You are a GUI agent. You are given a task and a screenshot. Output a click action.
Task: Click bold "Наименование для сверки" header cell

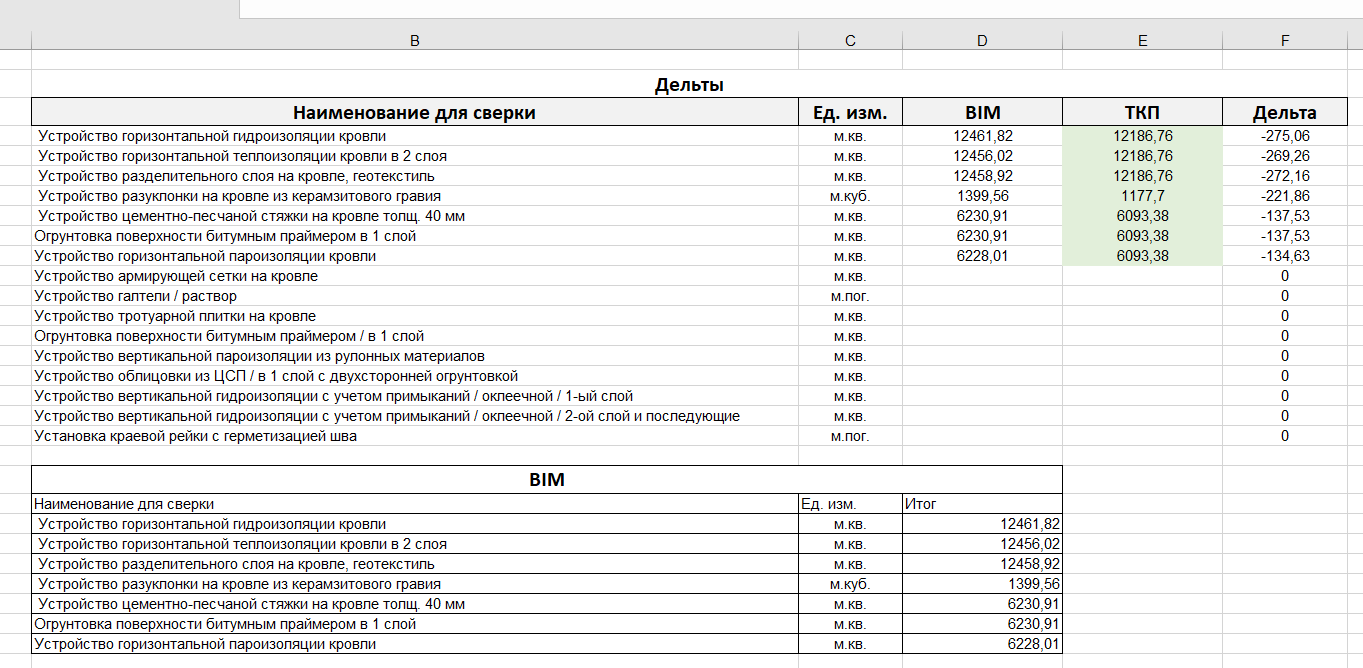pos(415,112)
